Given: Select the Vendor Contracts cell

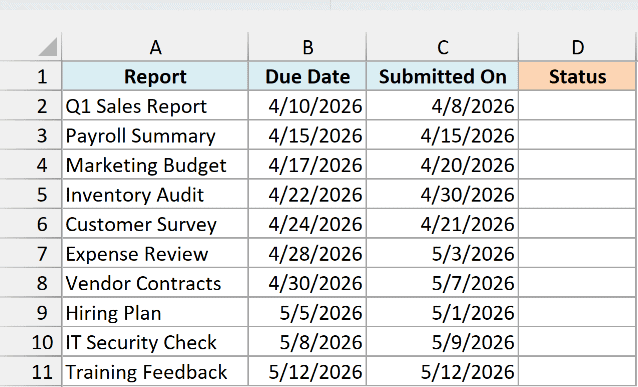Looking at the screenshot, I should coord(155,283).
